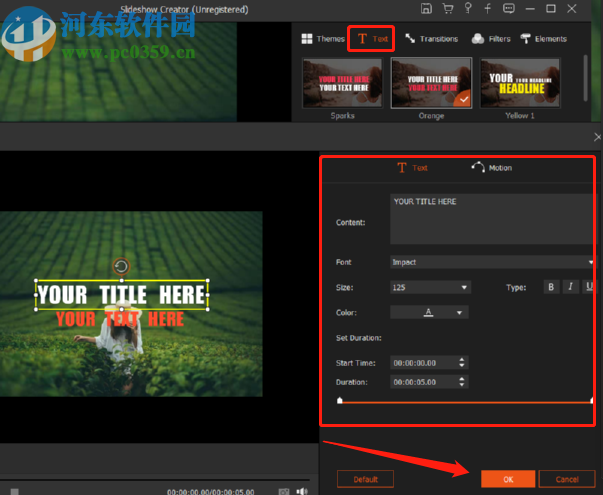The height and width of the screenshot is (495, 603).
Task: Click the orange duration slider track
Action: tap(466, 402)
